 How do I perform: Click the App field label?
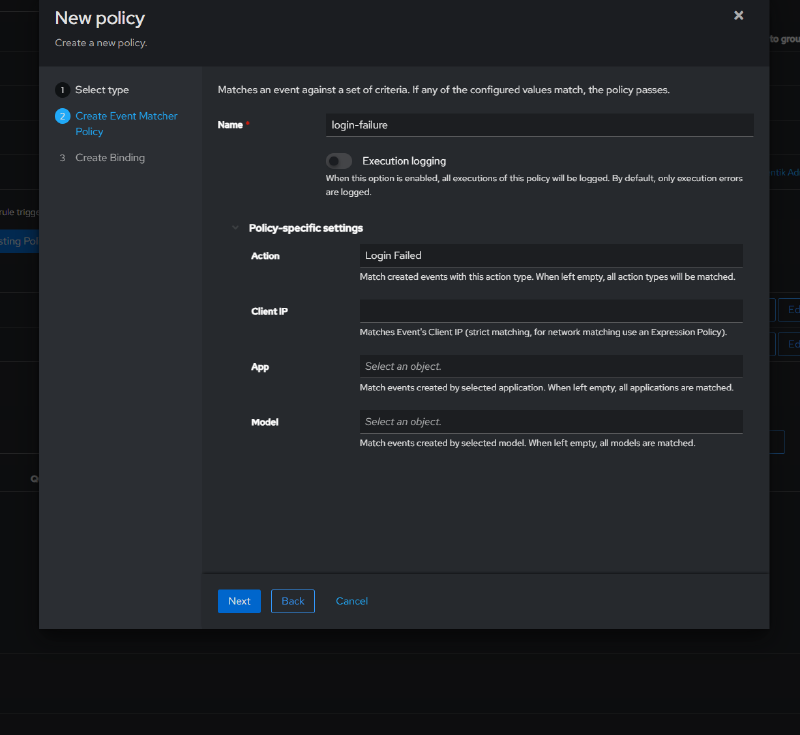(260, 367)
